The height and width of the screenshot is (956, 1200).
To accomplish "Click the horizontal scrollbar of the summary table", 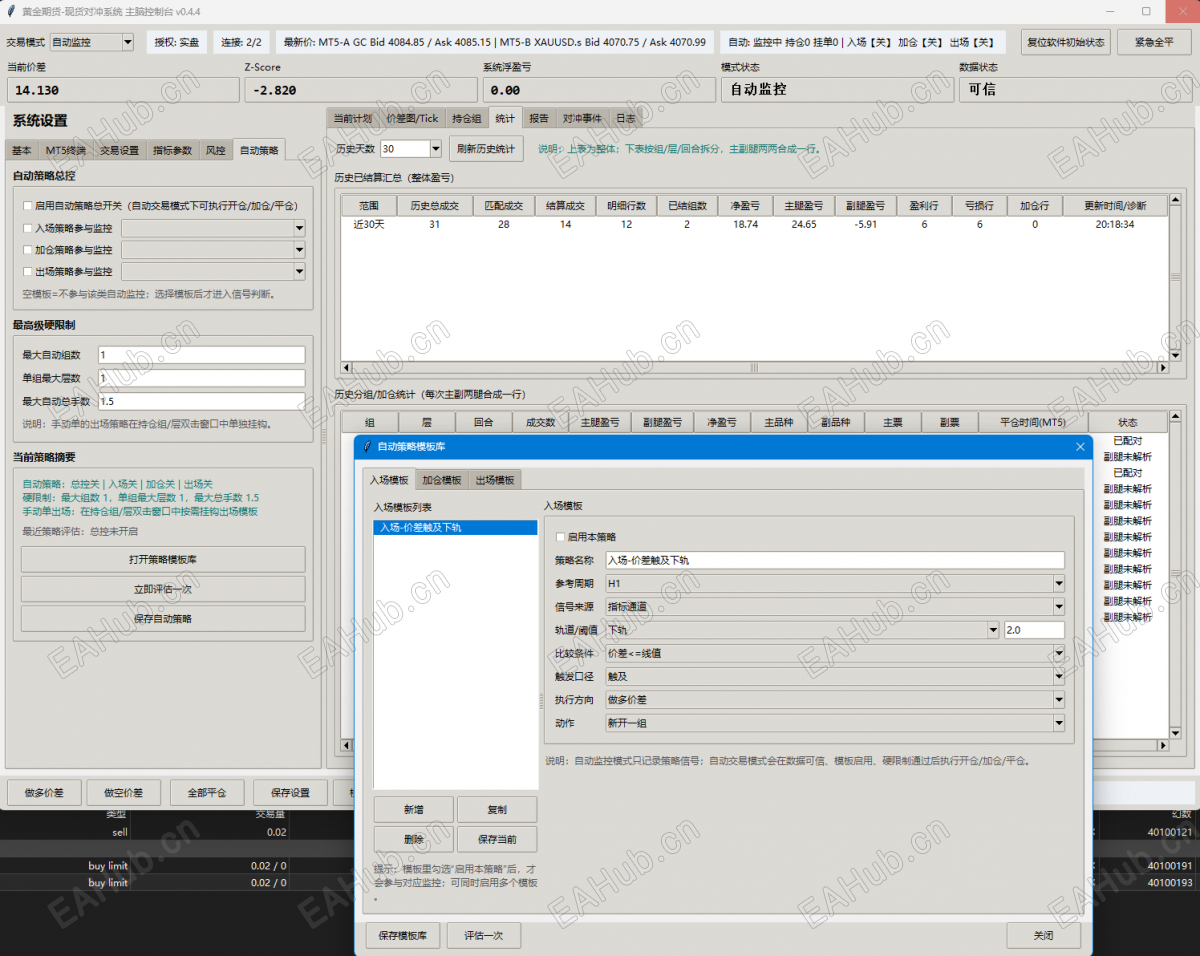I will 755,368.
